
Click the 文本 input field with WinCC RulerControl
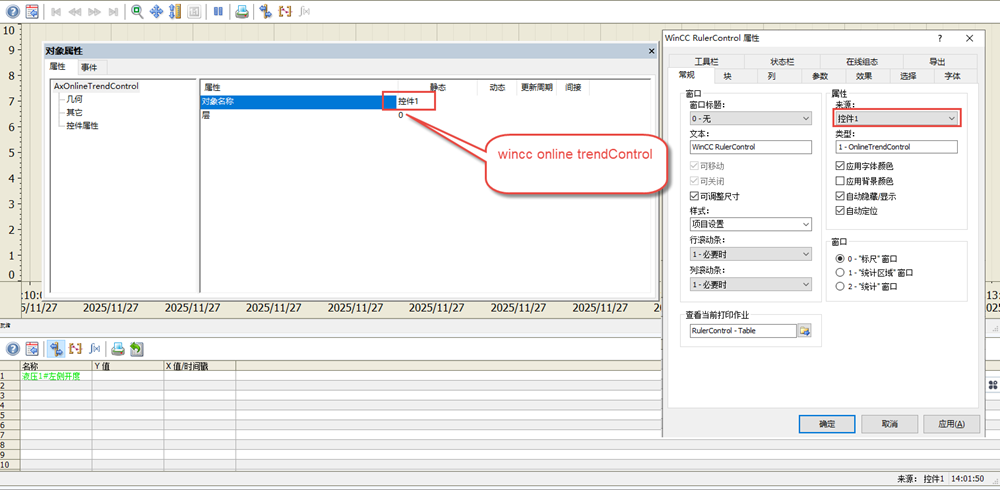pyautogui.click(x=750, y=147)
